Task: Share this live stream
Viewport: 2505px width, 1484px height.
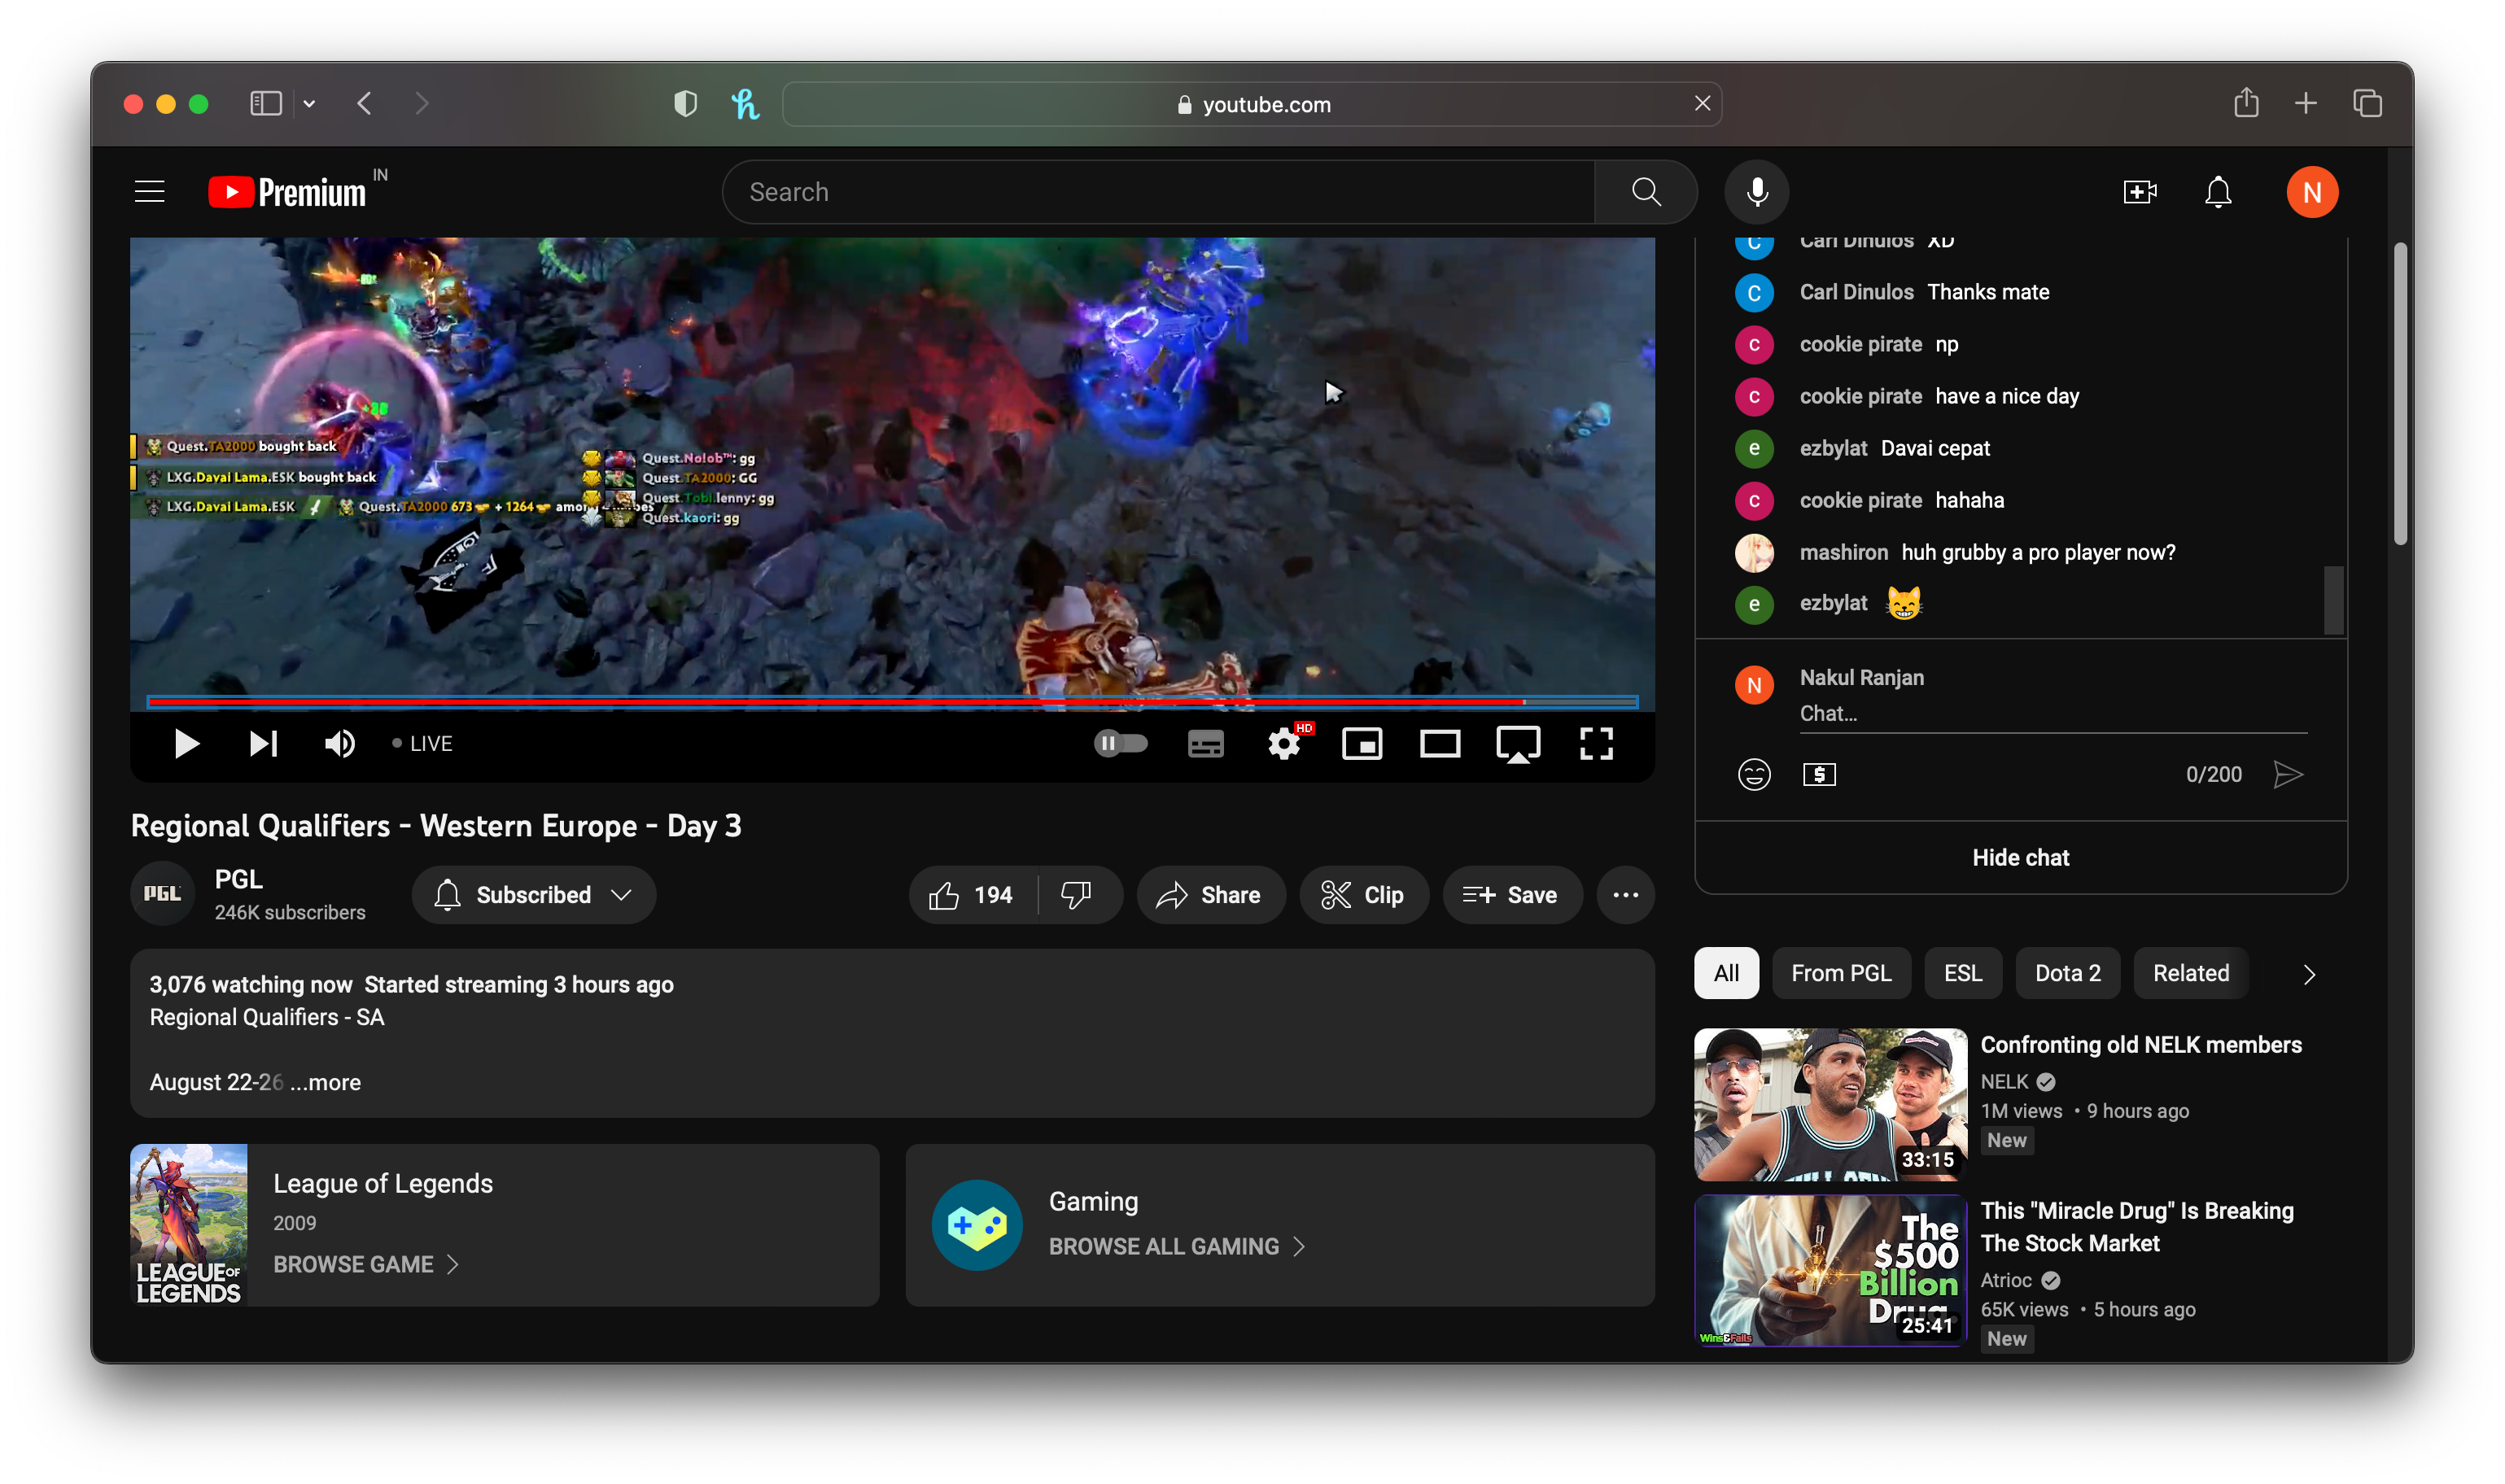Action: (x=1209, y=894)
